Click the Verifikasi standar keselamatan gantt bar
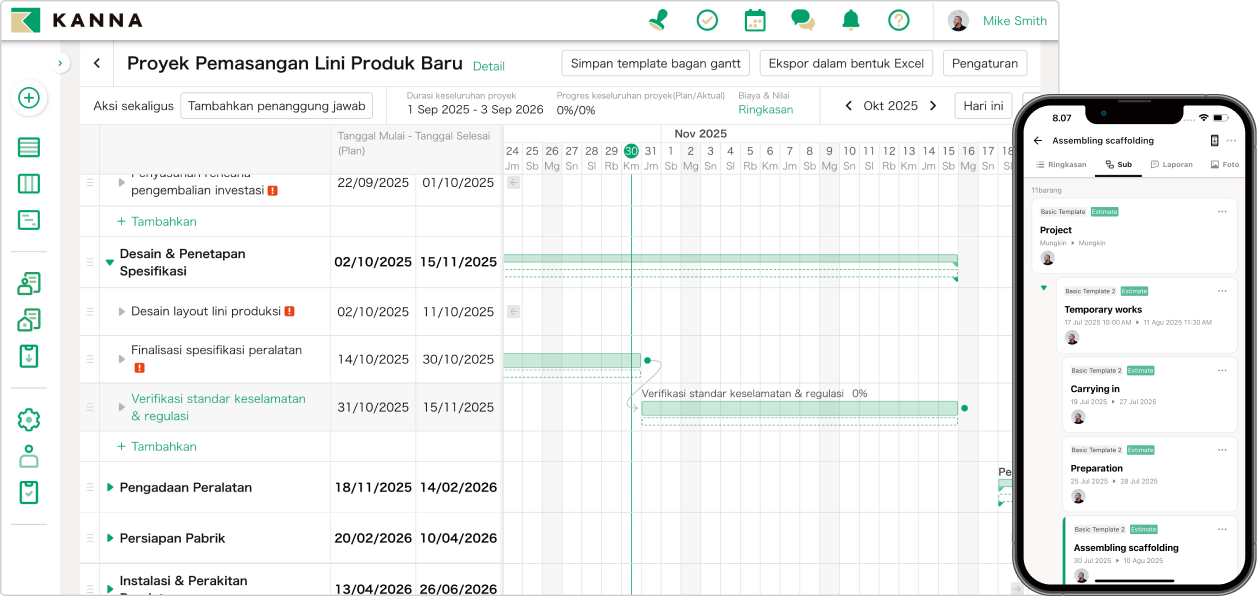The height and width of the screenshot is (596, 1260). point(799,408)
